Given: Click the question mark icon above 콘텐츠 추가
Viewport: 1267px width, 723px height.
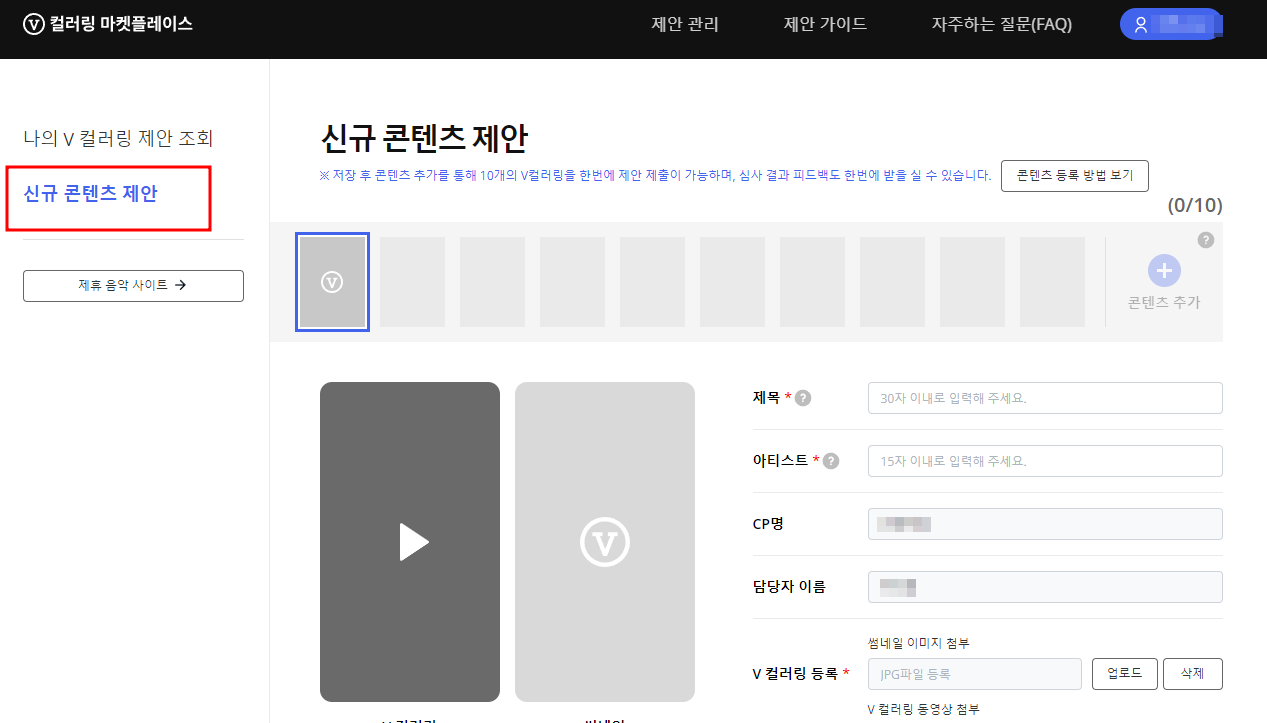Looking at the screenshot, I should pyautogui.click(x=1205, y=240).
